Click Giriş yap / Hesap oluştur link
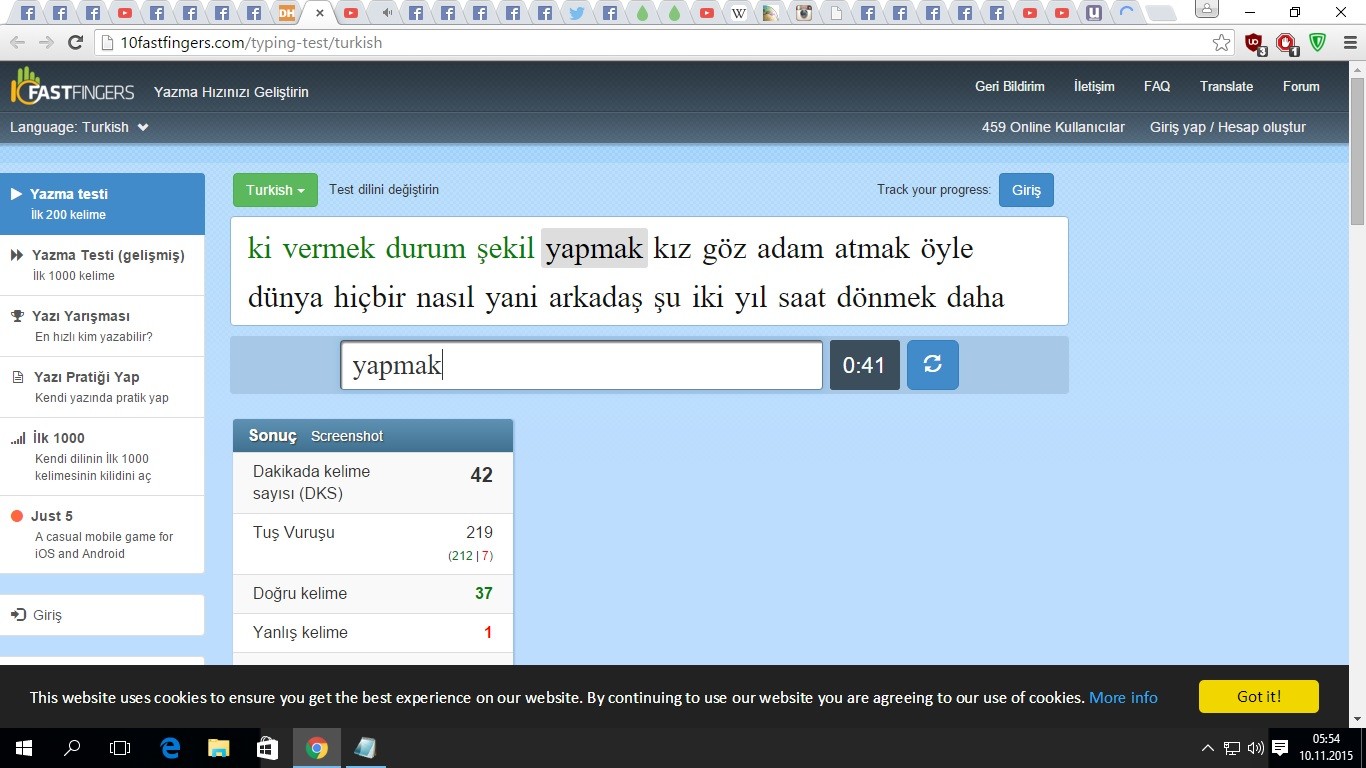Image resolution: width=1366 pixels, height=768 pixels. [1228, 127]
